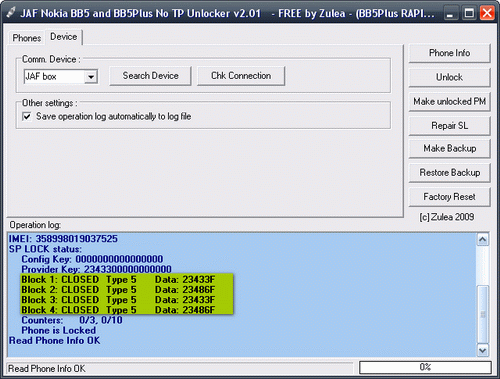Screen dimensions: 500x379
Task: Click the application icon in title bar
Action: [11, 13]
